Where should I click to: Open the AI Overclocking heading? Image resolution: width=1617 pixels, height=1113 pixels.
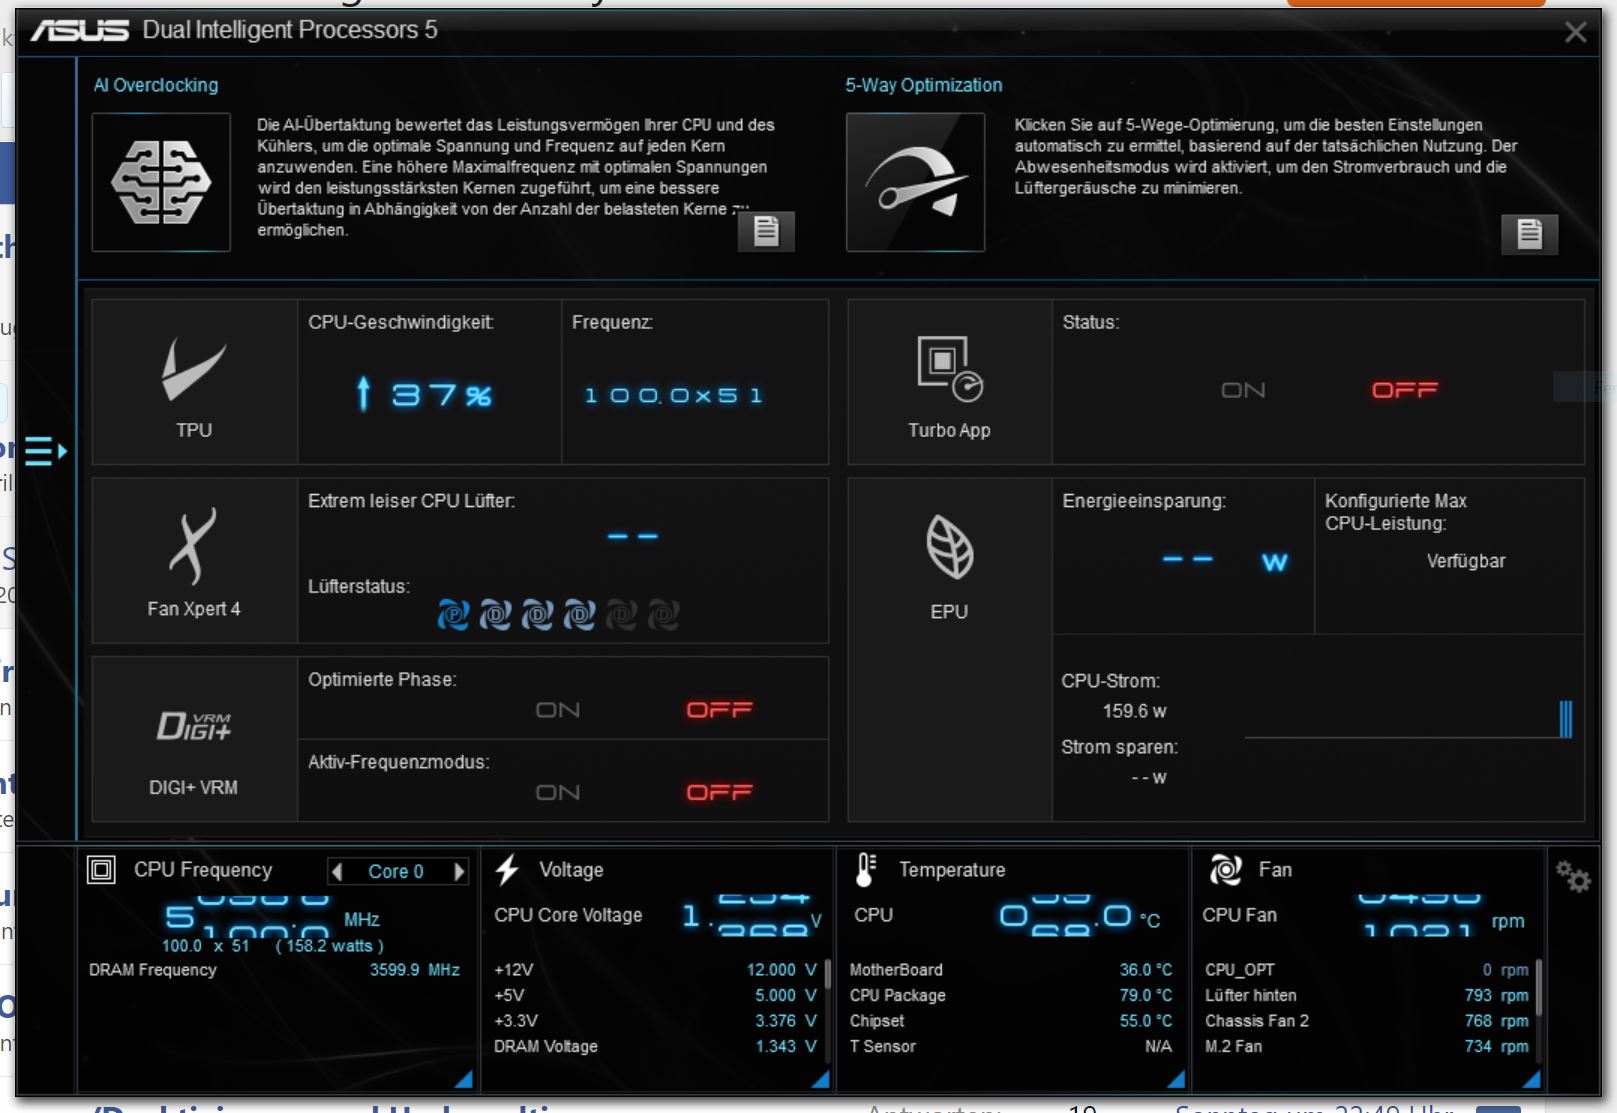tap(156, 85)
